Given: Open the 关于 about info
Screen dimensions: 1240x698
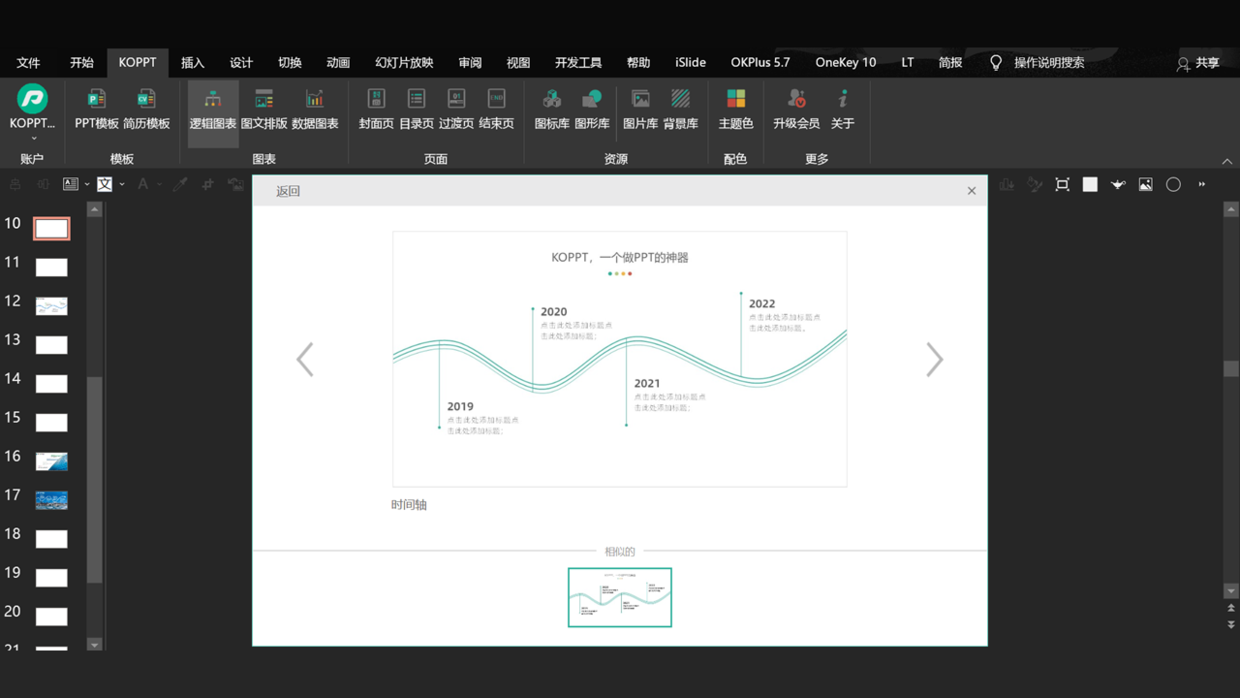Looking at the screenshot, I should pos(843,109).
